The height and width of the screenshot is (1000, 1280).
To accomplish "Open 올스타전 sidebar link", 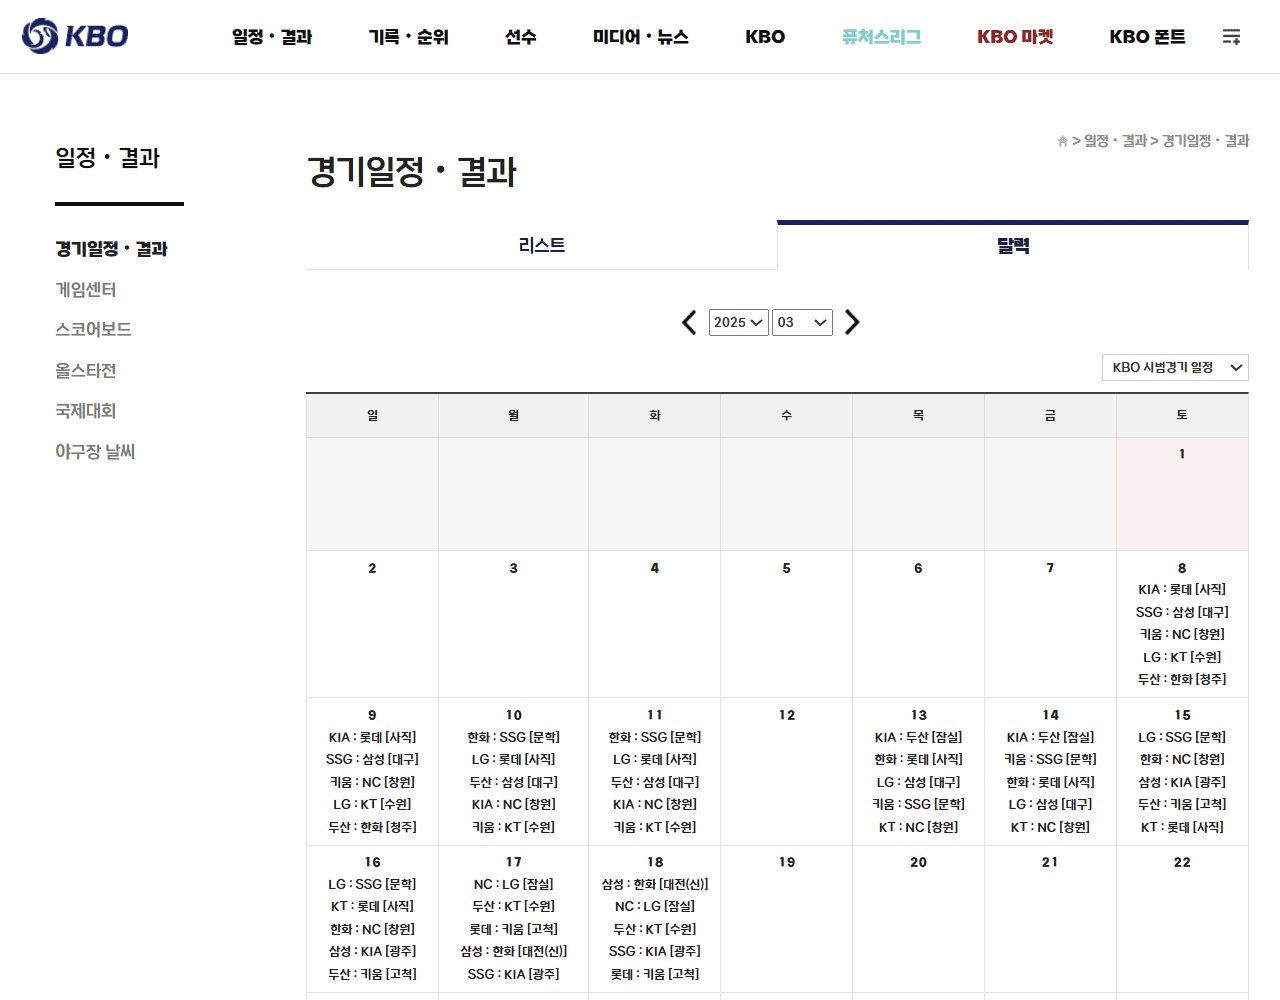I will pyautogui.click(x=86, y=371).
